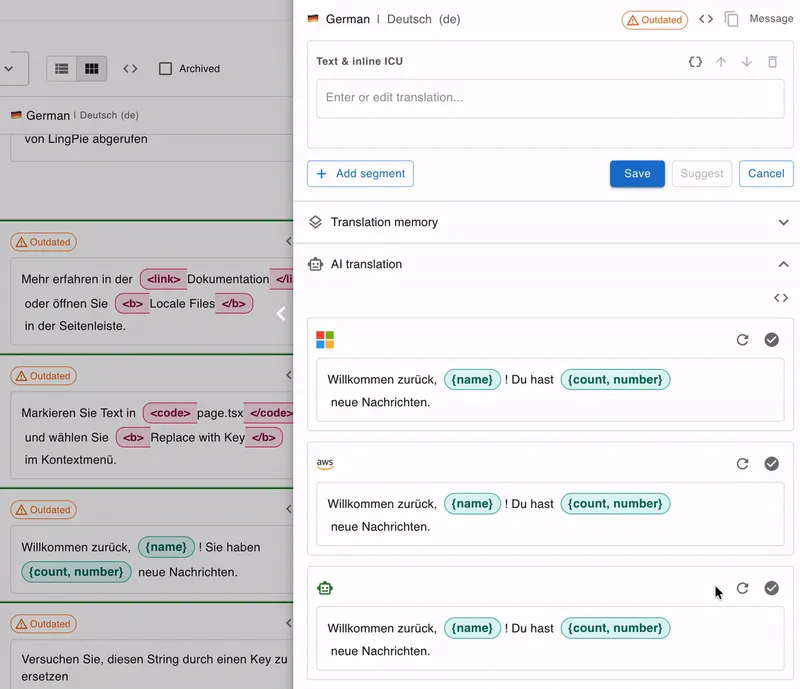Refresh the AWS translation suggestion
Image resolution: width=800 pixels, height=689 pixels.
pos(742,463)
